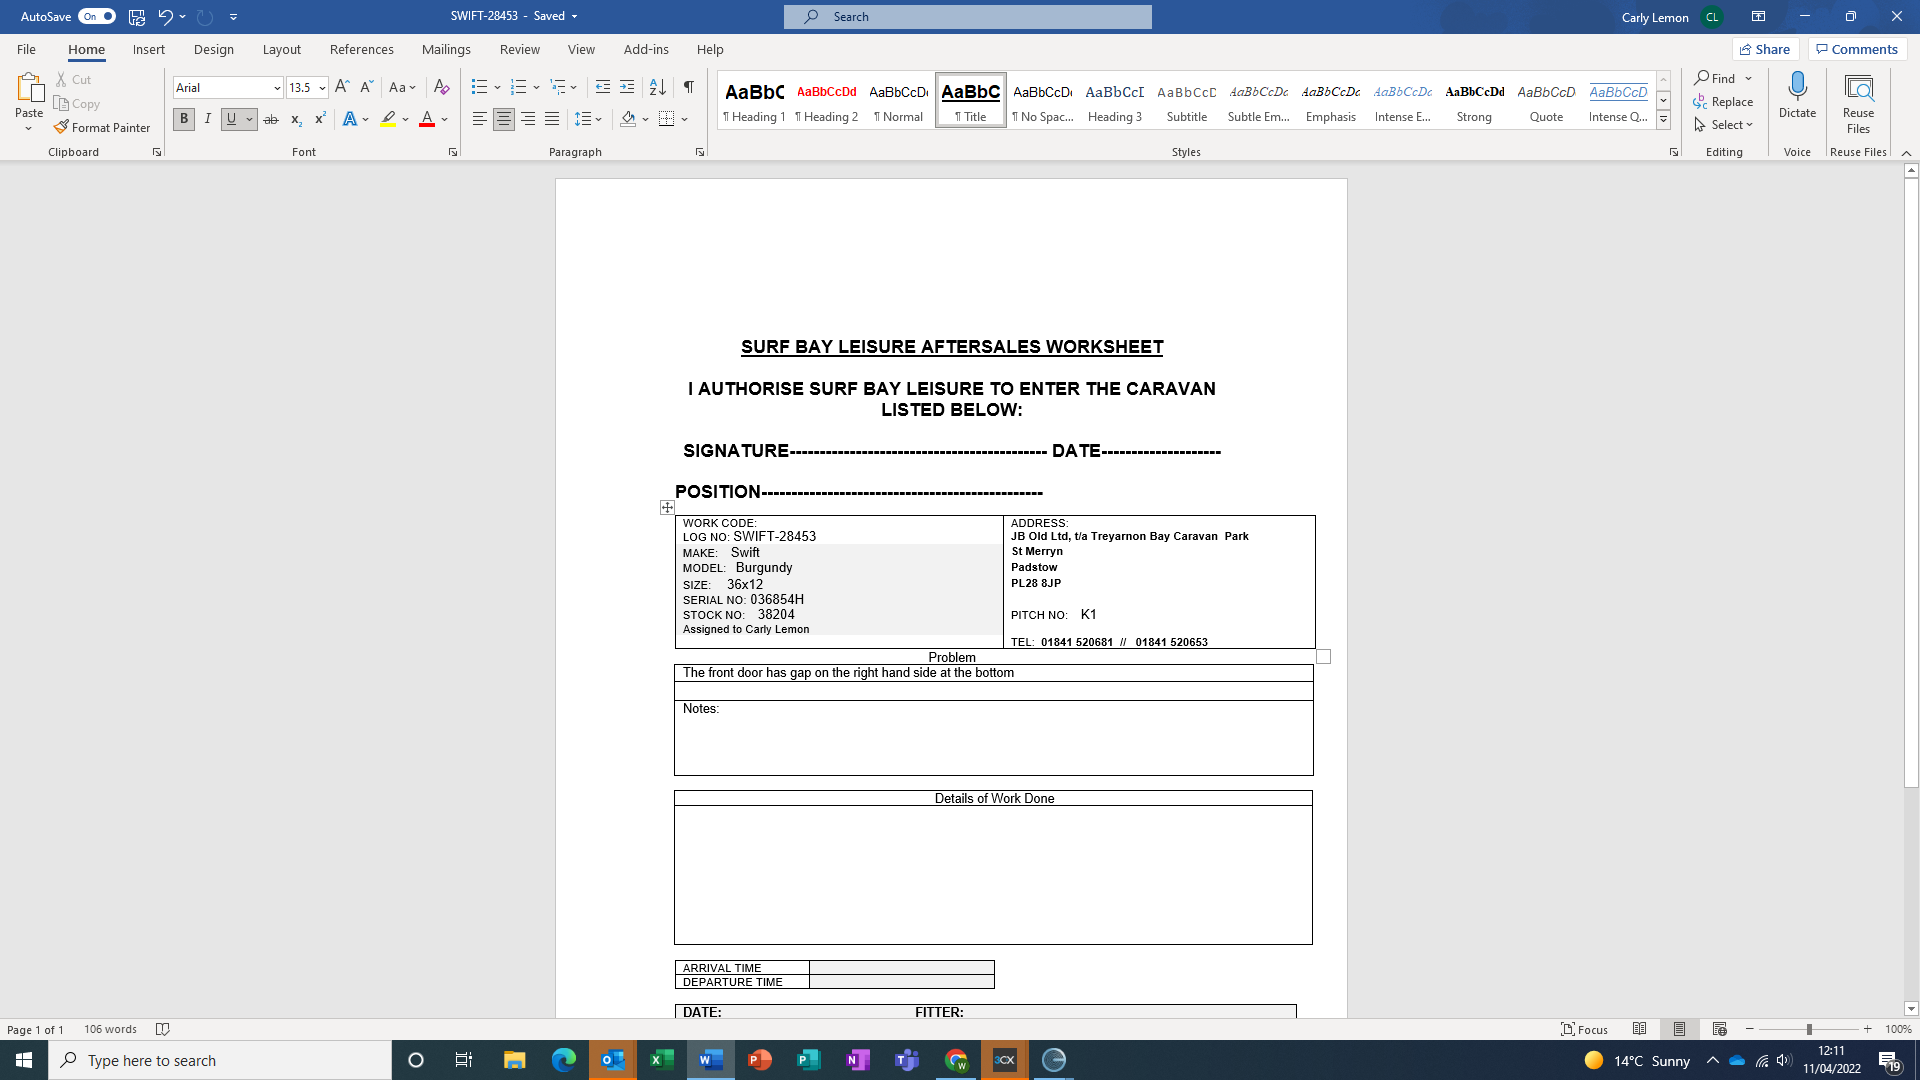
Task: Expand the Styles gallery more arrow
Action: pos(1663,120)
